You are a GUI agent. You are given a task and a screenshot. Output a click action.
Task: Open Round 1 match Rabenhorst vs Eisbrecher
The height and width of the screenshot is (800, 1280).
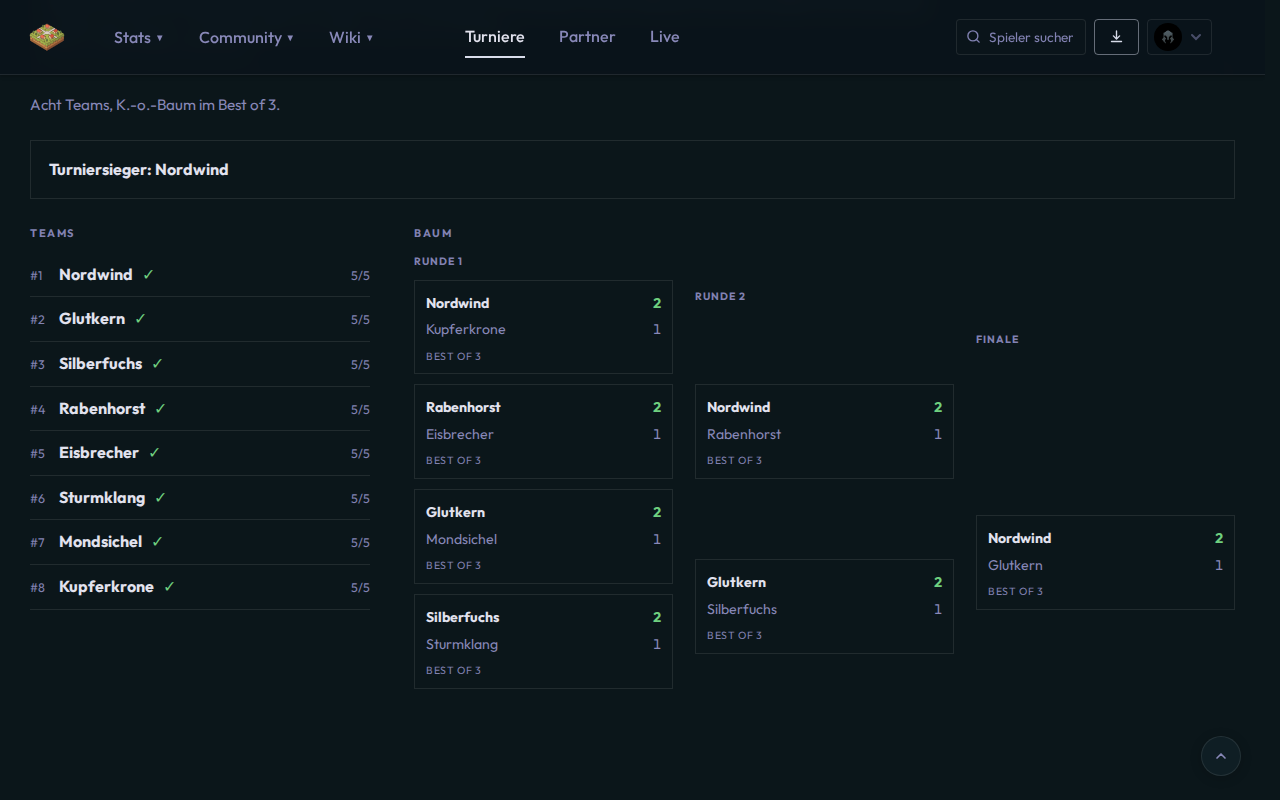tap(543, 432)
